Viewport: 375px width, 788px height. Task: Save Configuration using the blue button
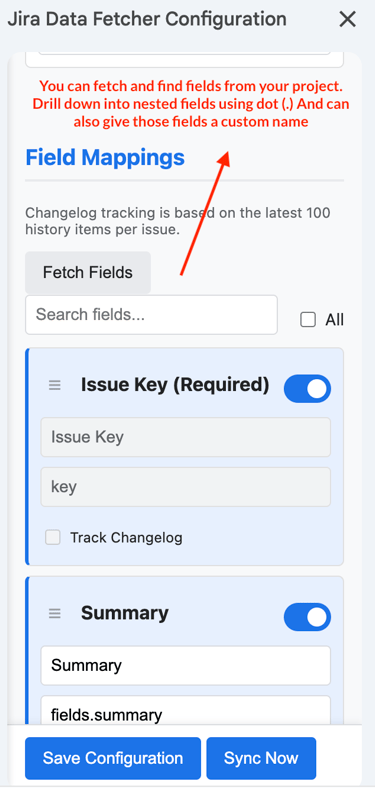tap(113, 758)
